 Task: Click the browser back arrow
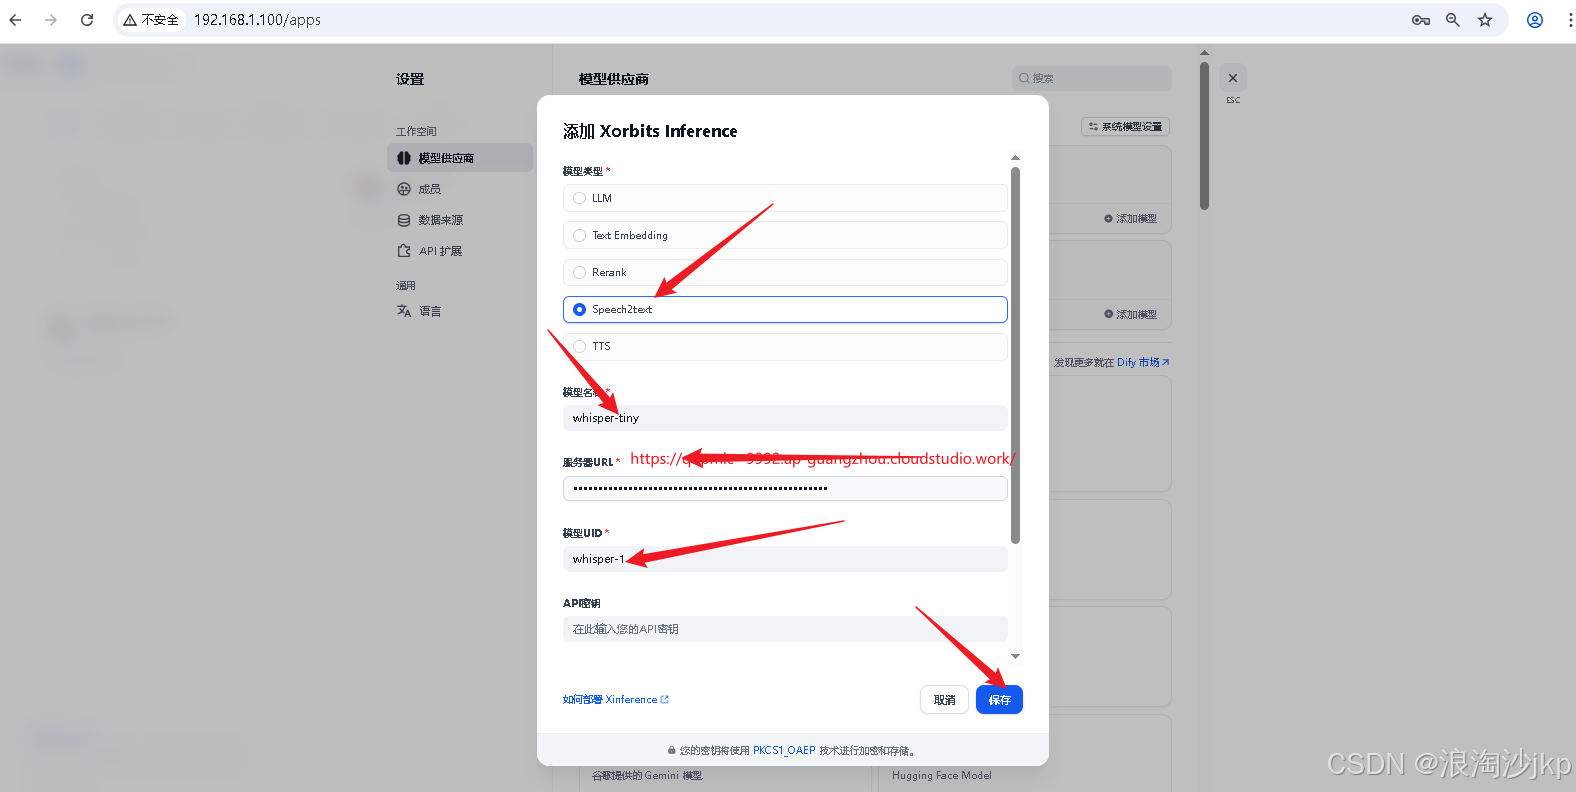[15, 20]
